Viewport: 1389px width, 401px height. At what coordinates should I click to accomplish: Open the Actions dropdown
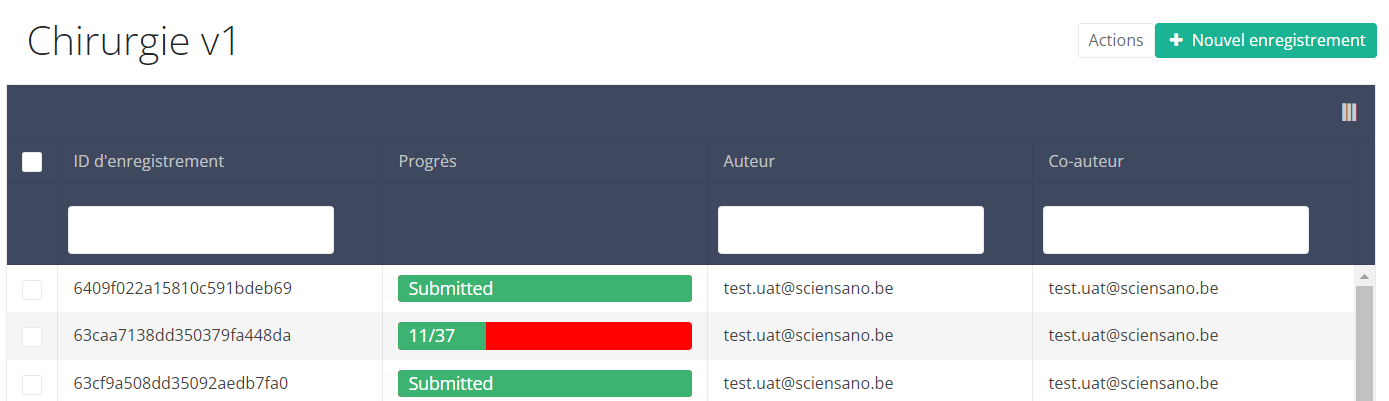pyautogui.click(x=1115, y=40)
